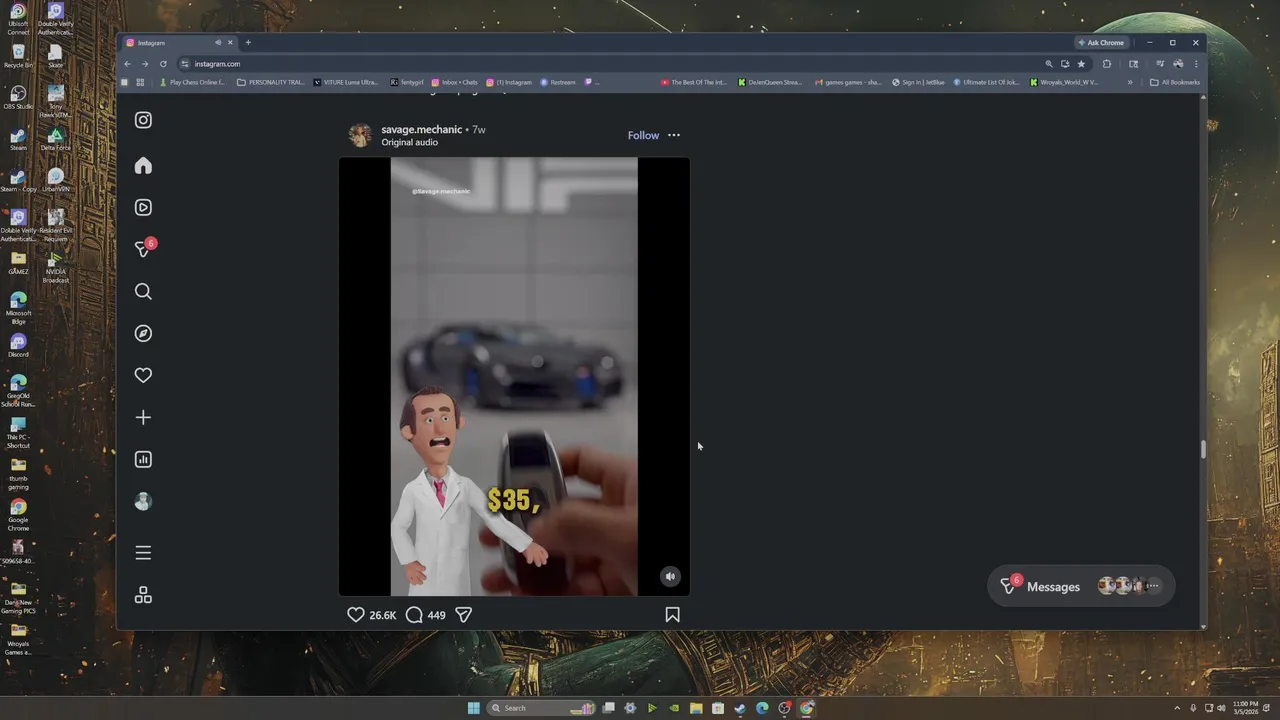This screenshot has height=720, width=1280.
Task: Select the Discord desktop shortcut
Action: click(18, 346)
